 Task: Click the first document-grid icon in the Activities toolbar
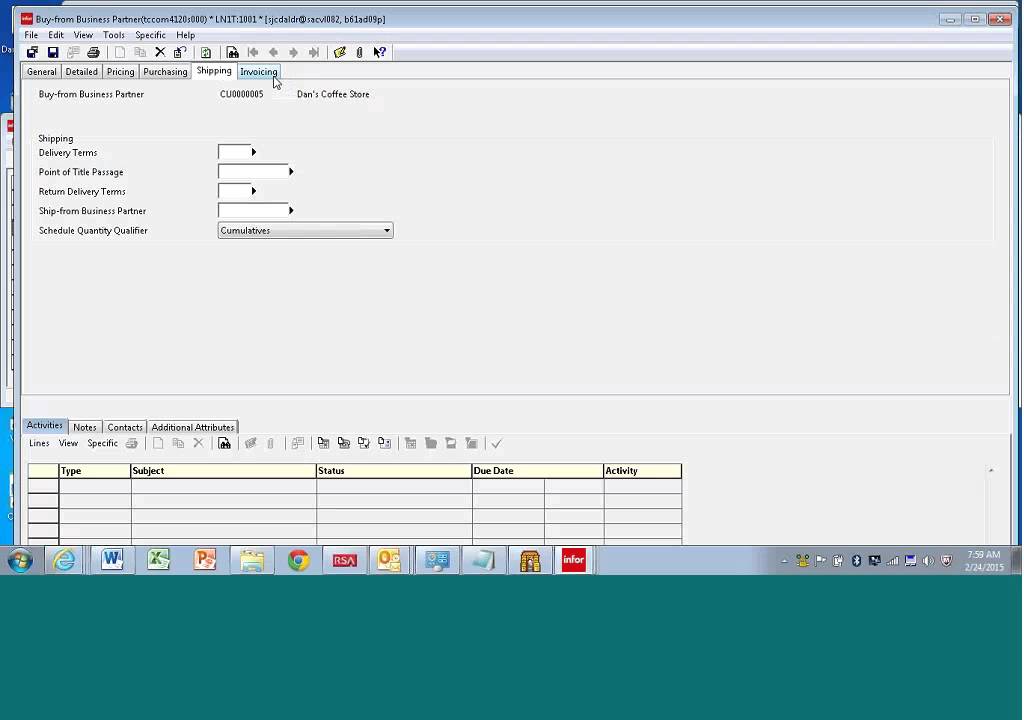[323, 444]
